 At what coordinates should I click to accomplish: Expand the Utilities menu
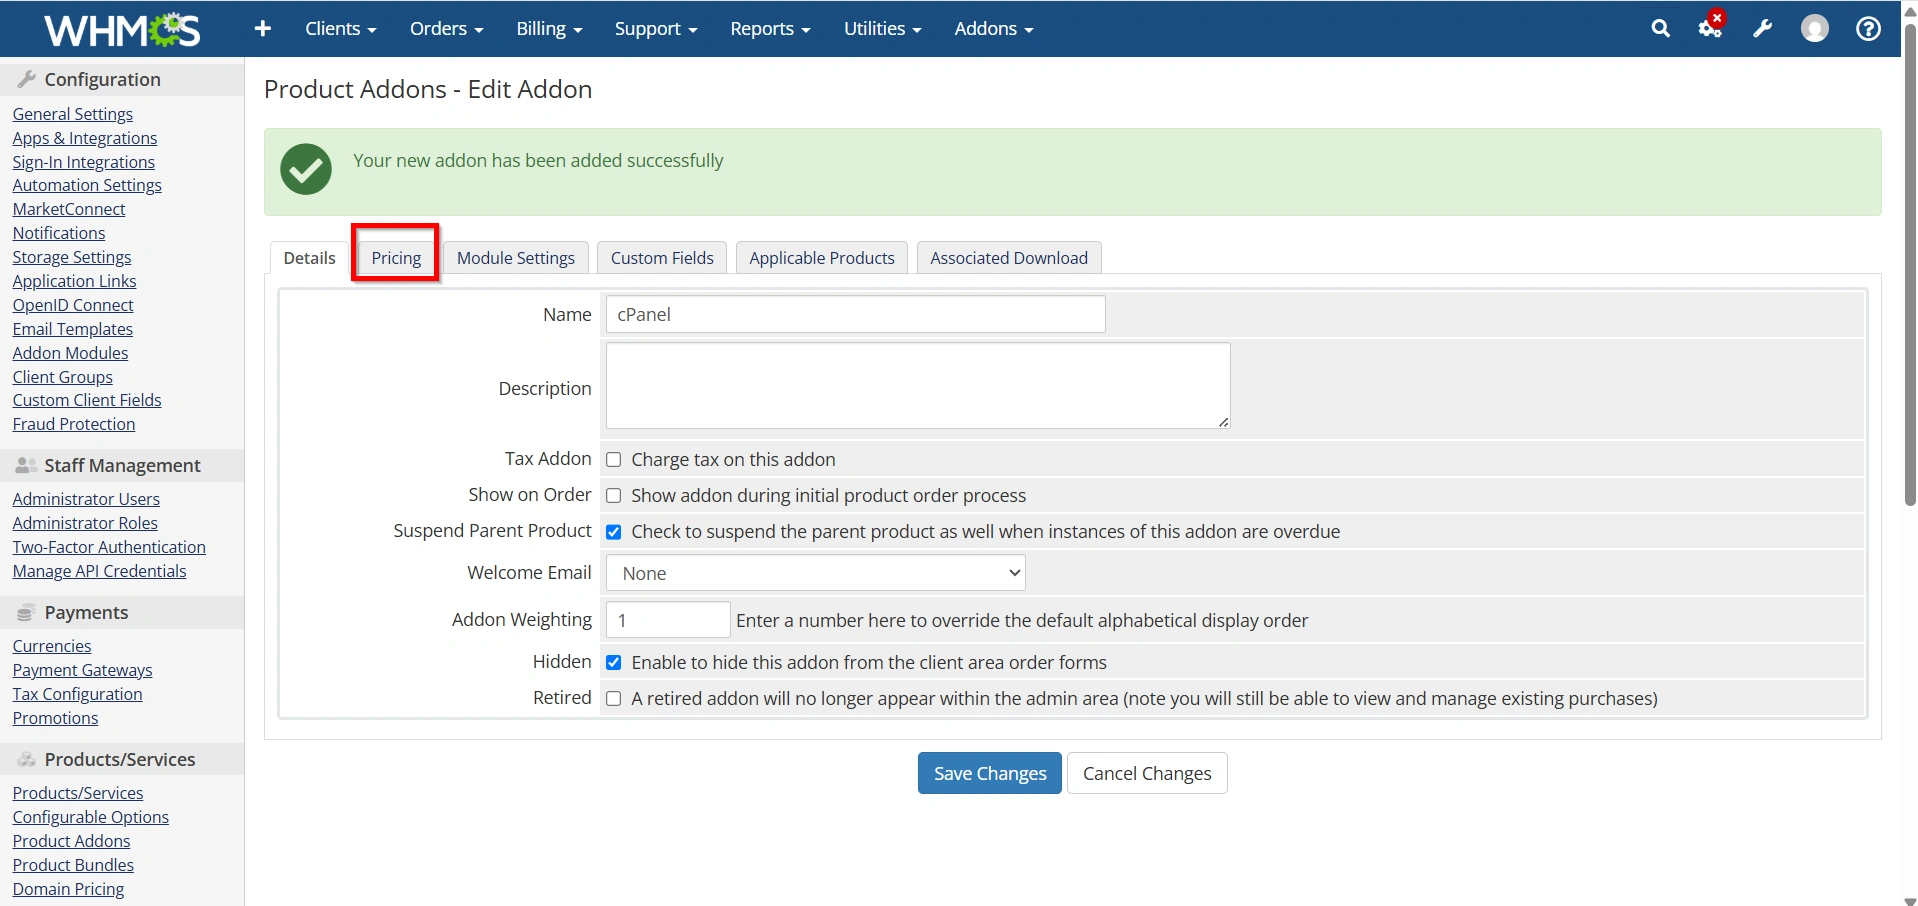(882, 29)
